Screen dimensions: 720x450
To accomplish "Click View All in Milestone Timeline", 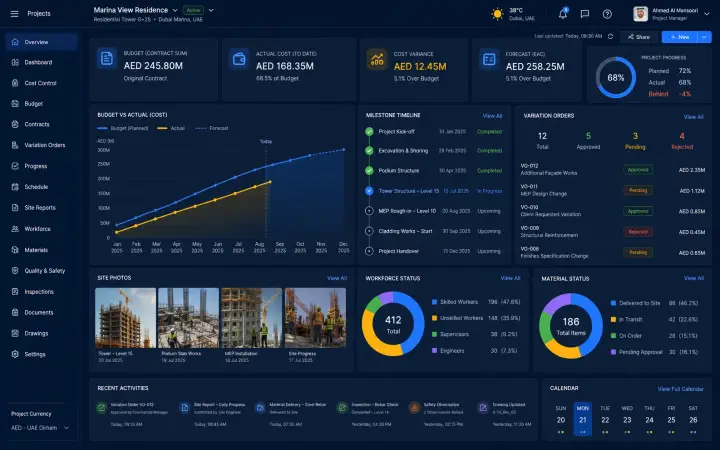I will click(492, 116).
